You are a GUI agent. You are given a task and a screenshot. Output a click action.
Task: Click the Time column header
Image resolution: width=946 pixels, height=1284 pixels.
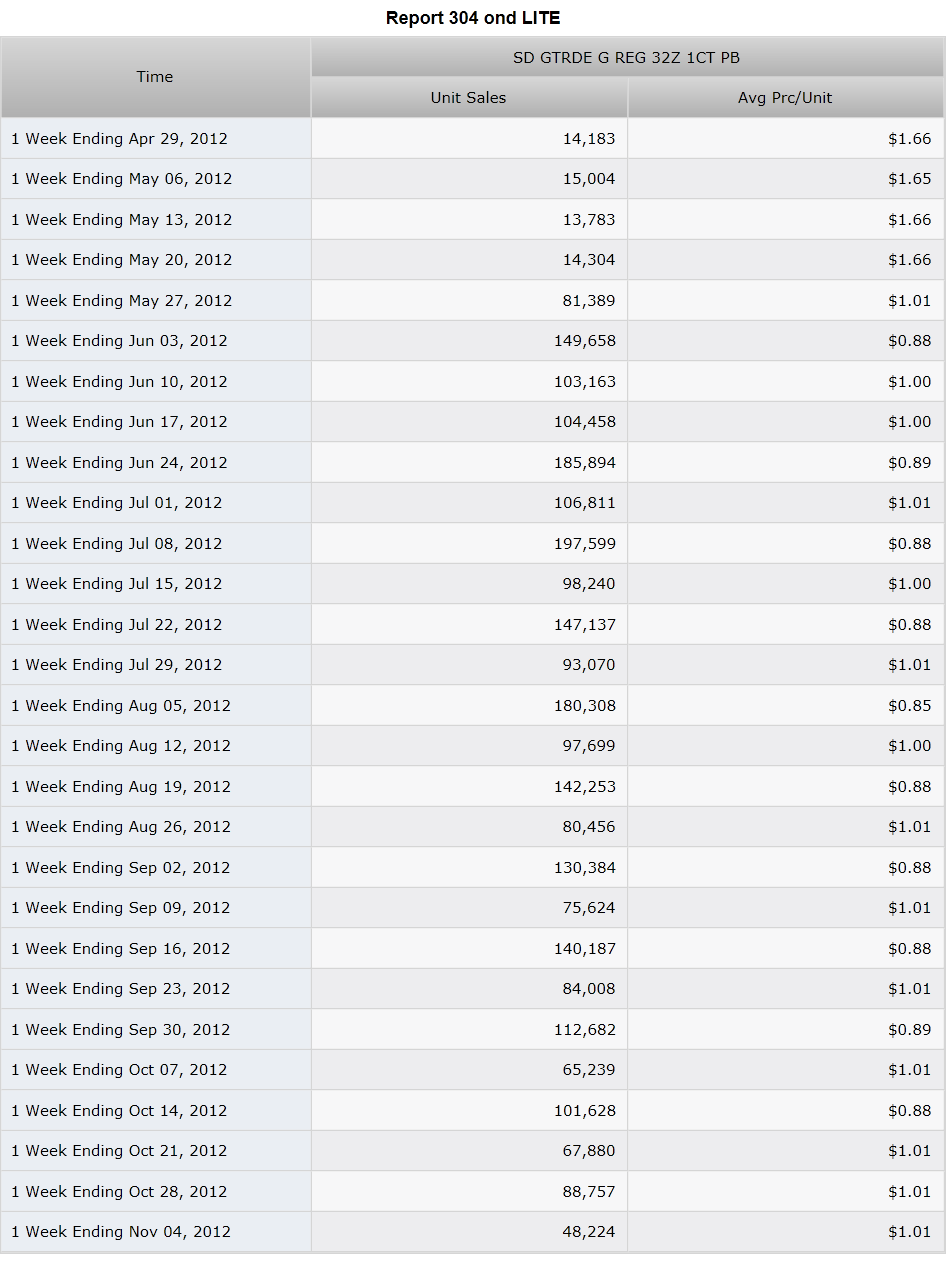pyautogui.click(x=155, y=77)
